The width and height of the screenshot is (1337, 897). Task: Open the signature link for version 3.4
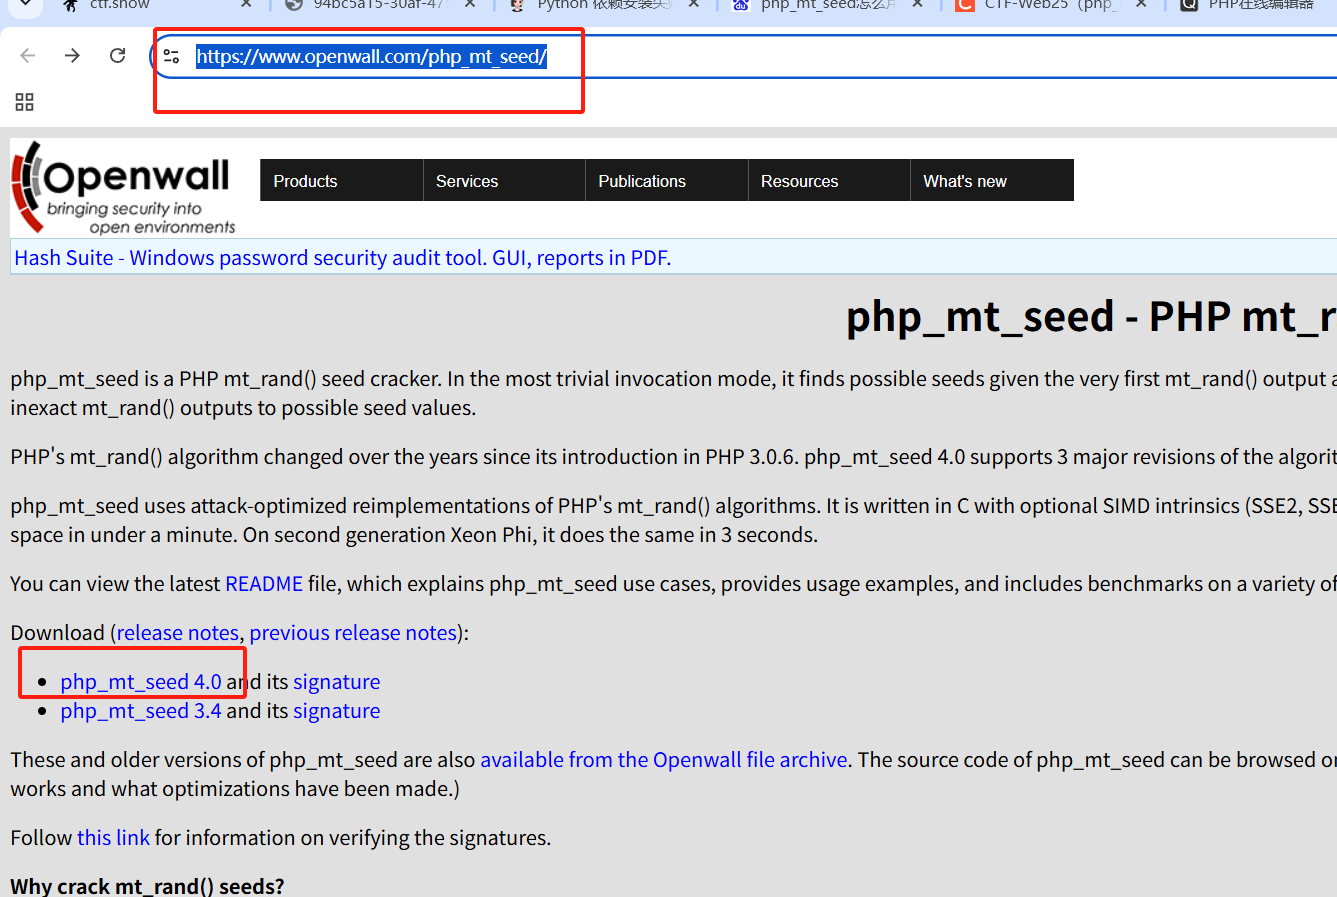[336, 711]
